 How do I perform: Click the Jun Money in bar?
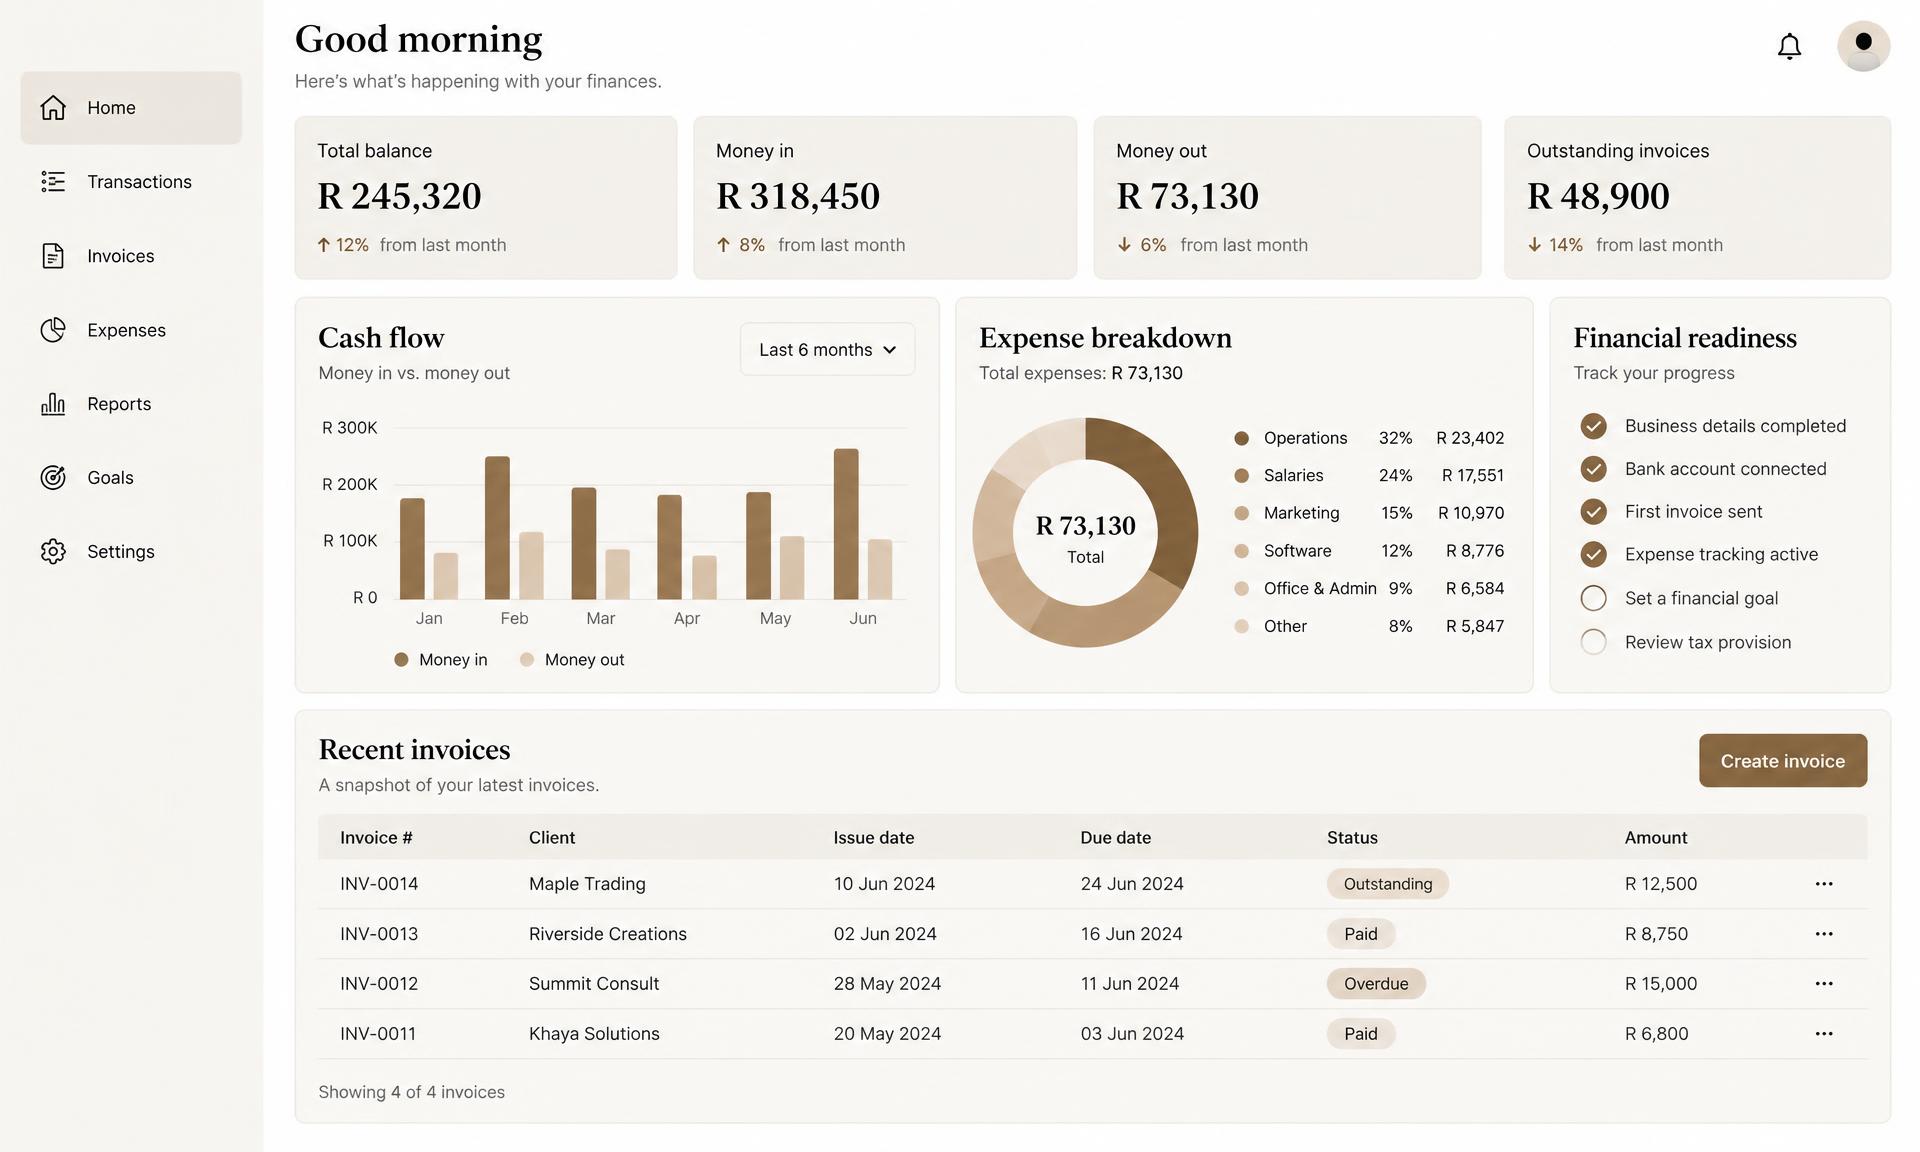click(846, 524)
